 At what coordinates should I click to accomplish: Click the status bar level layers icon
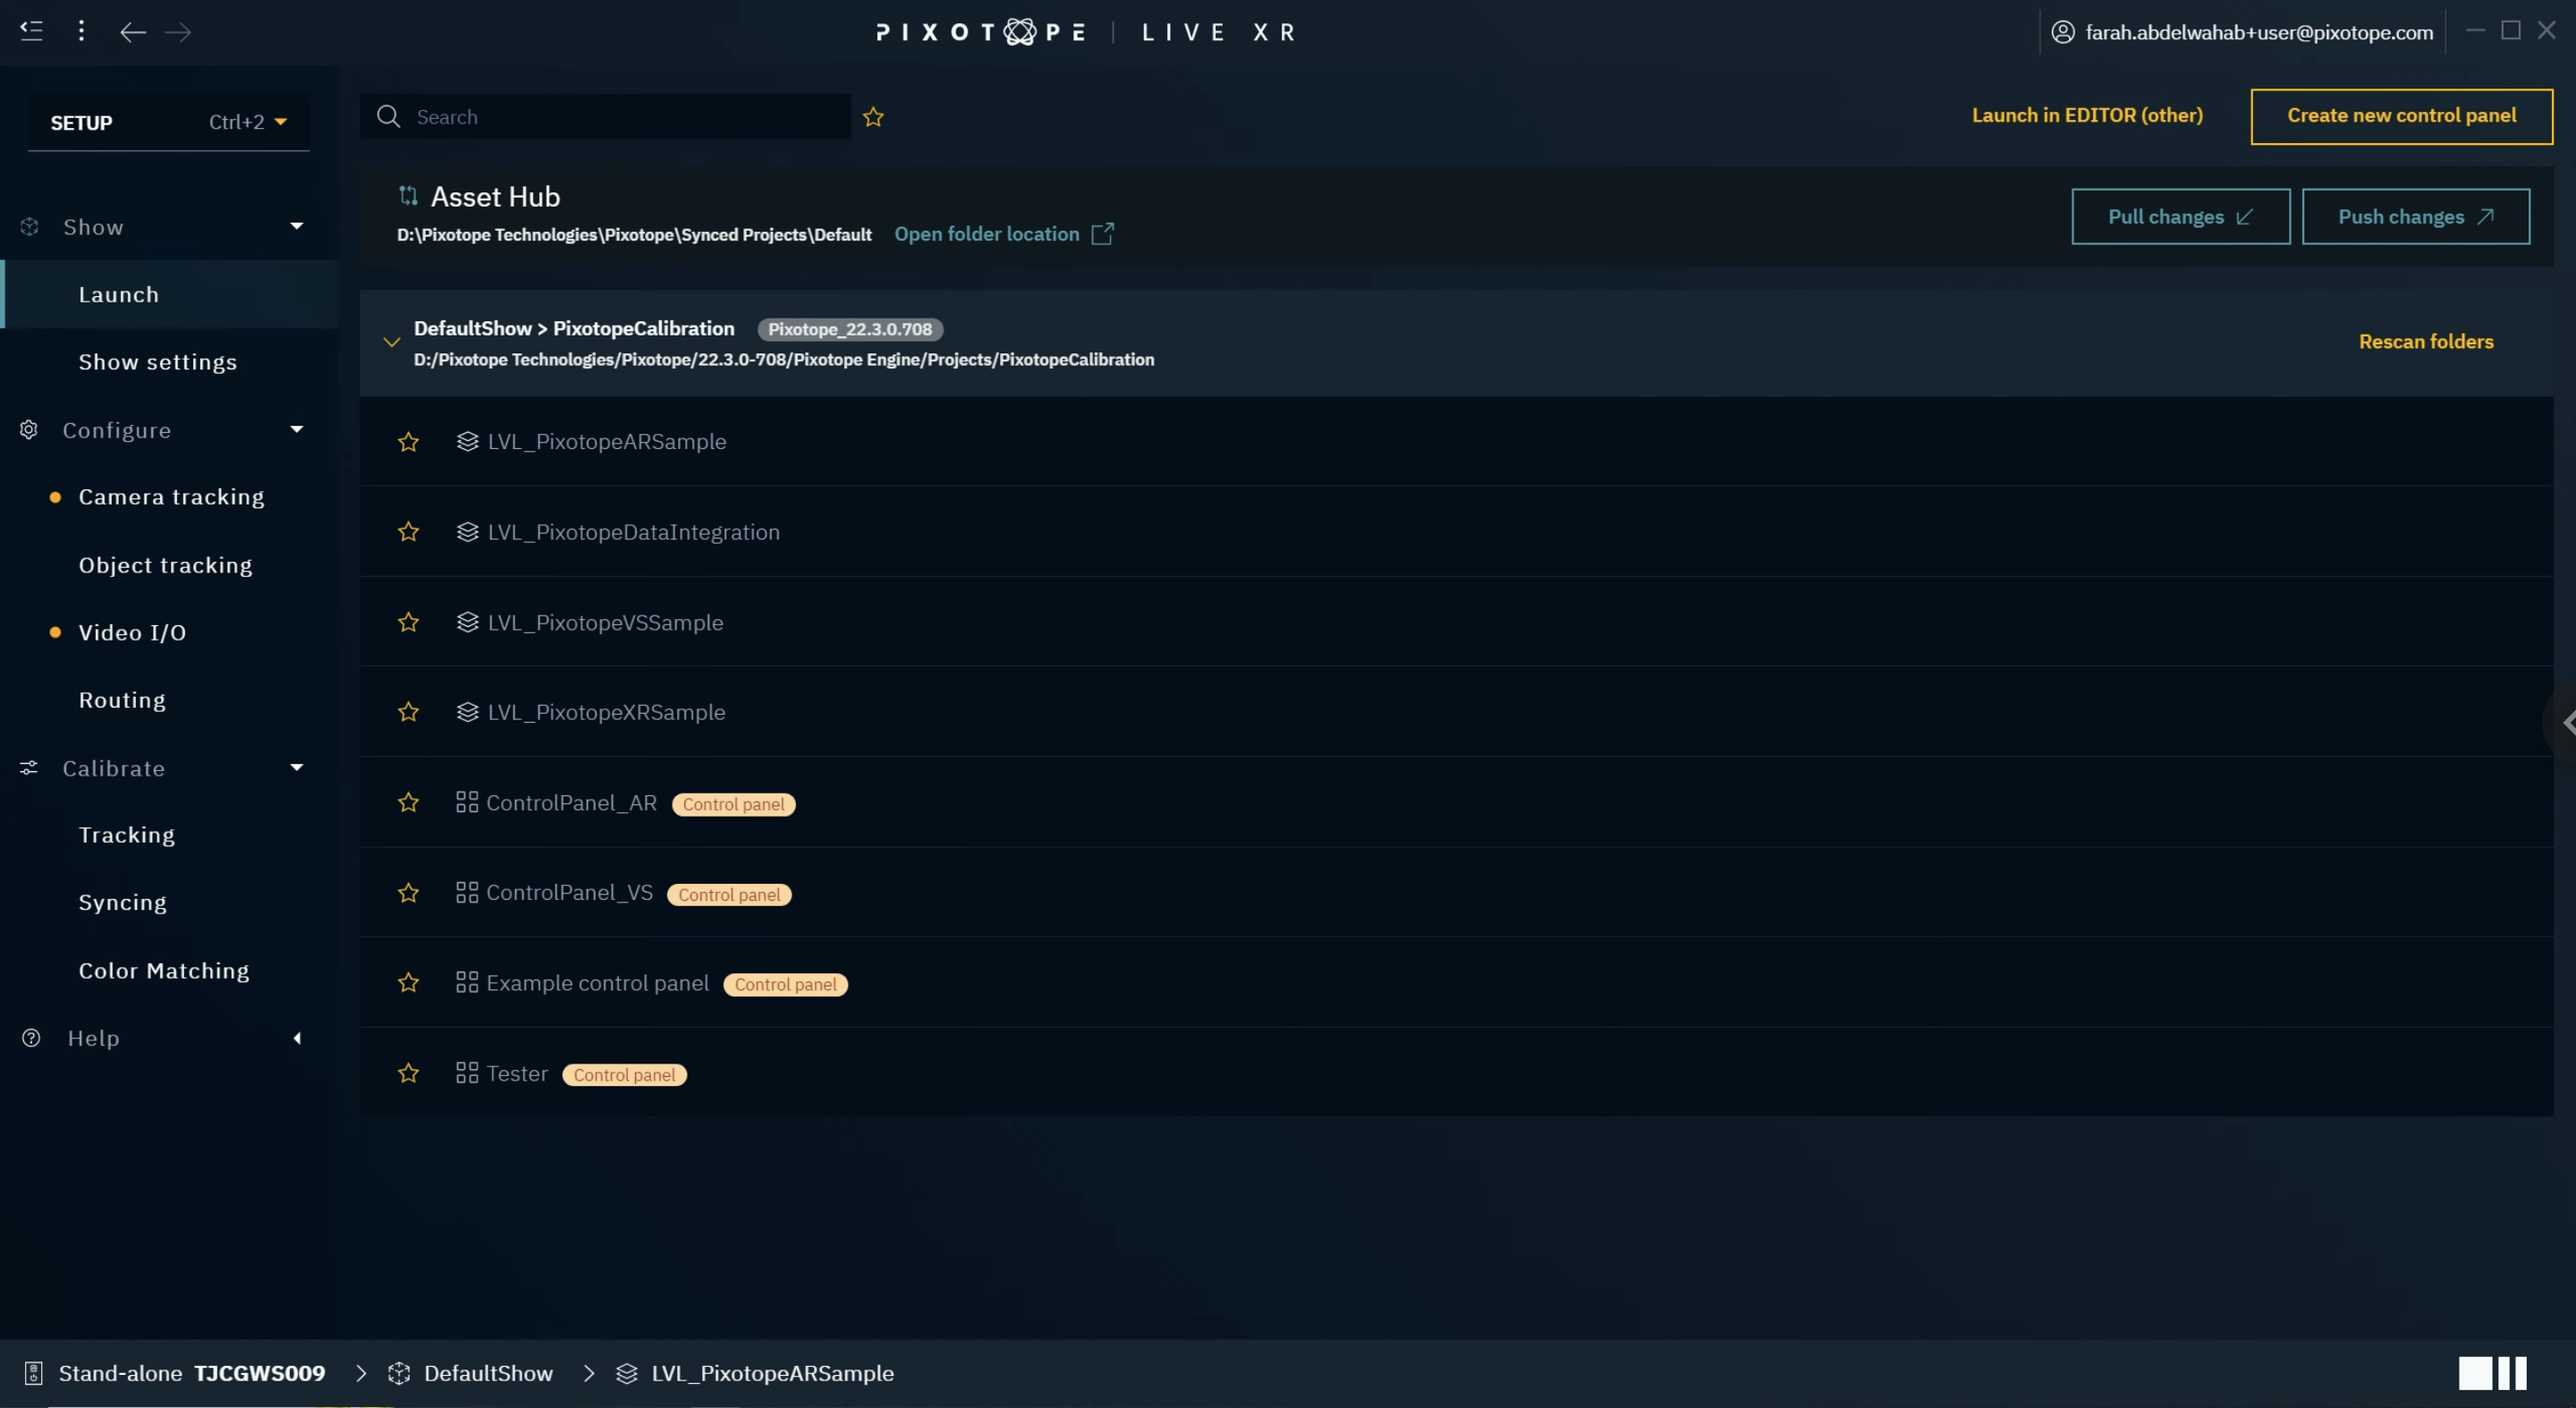[x=627, y=1373]
